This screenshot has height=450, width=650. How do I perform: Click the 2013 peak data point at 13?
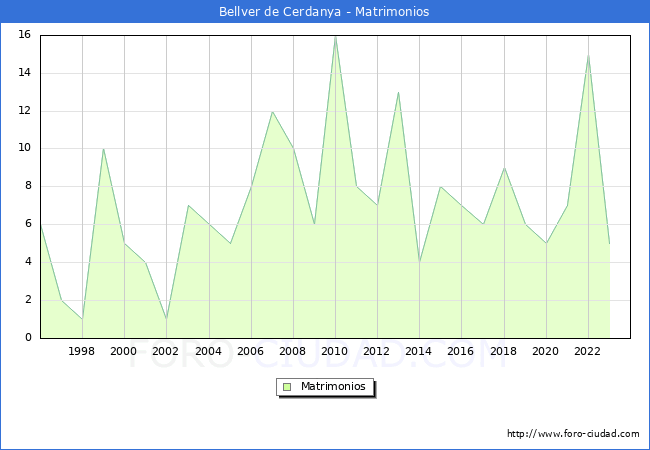[398, 92]
